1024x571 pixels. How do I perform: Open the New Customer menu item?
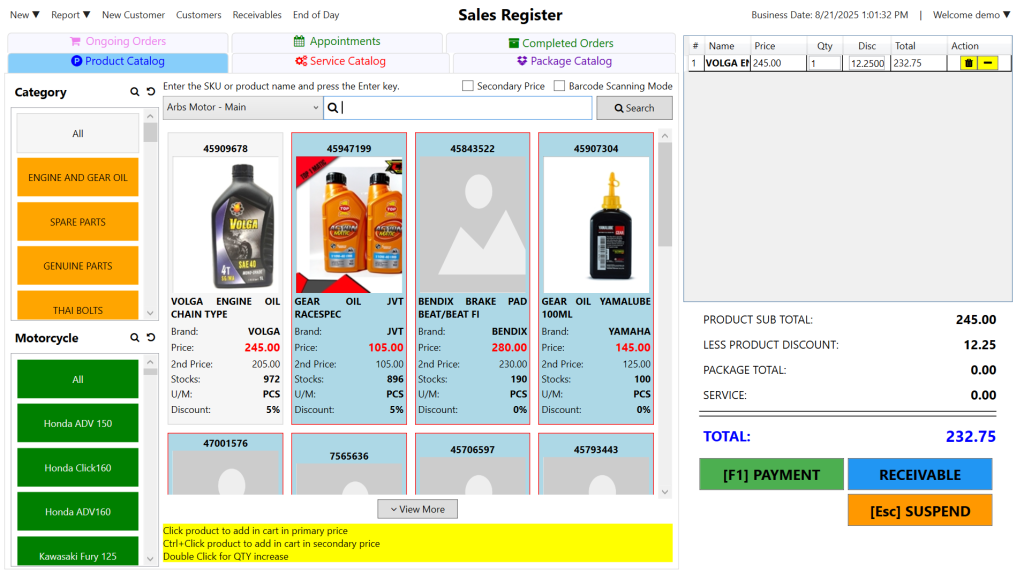pyautogui.click(x=133, y=14)
